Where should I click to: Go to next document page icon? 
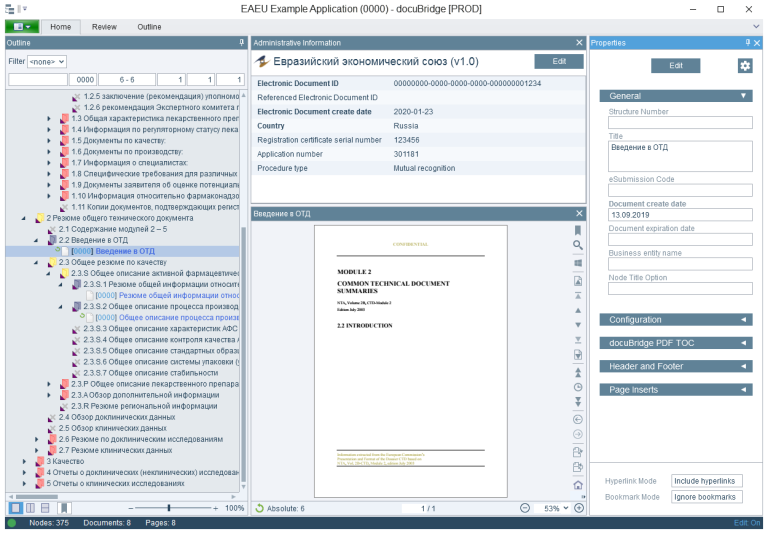coord(577,355)
